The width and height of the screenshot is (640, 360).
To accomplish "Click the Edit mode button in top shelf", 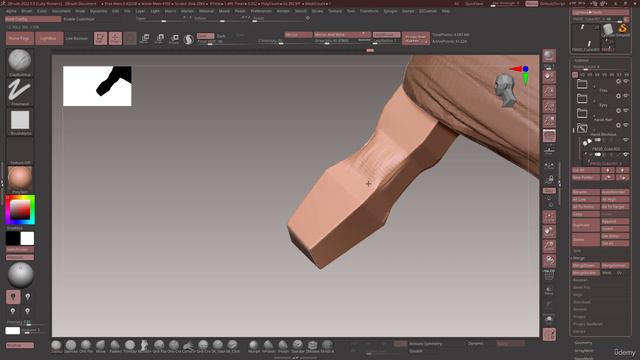I will [100, 38].
